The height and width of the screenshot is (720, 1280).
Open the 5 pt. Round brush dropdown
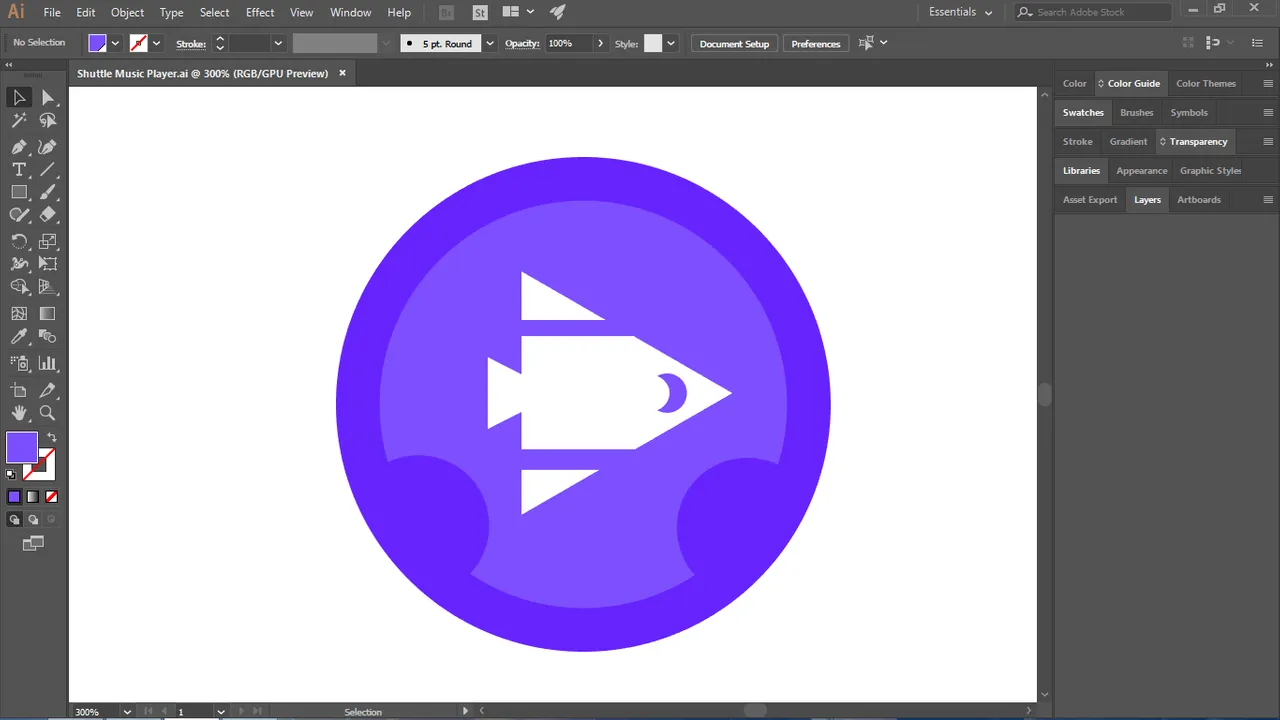point(489,43)
